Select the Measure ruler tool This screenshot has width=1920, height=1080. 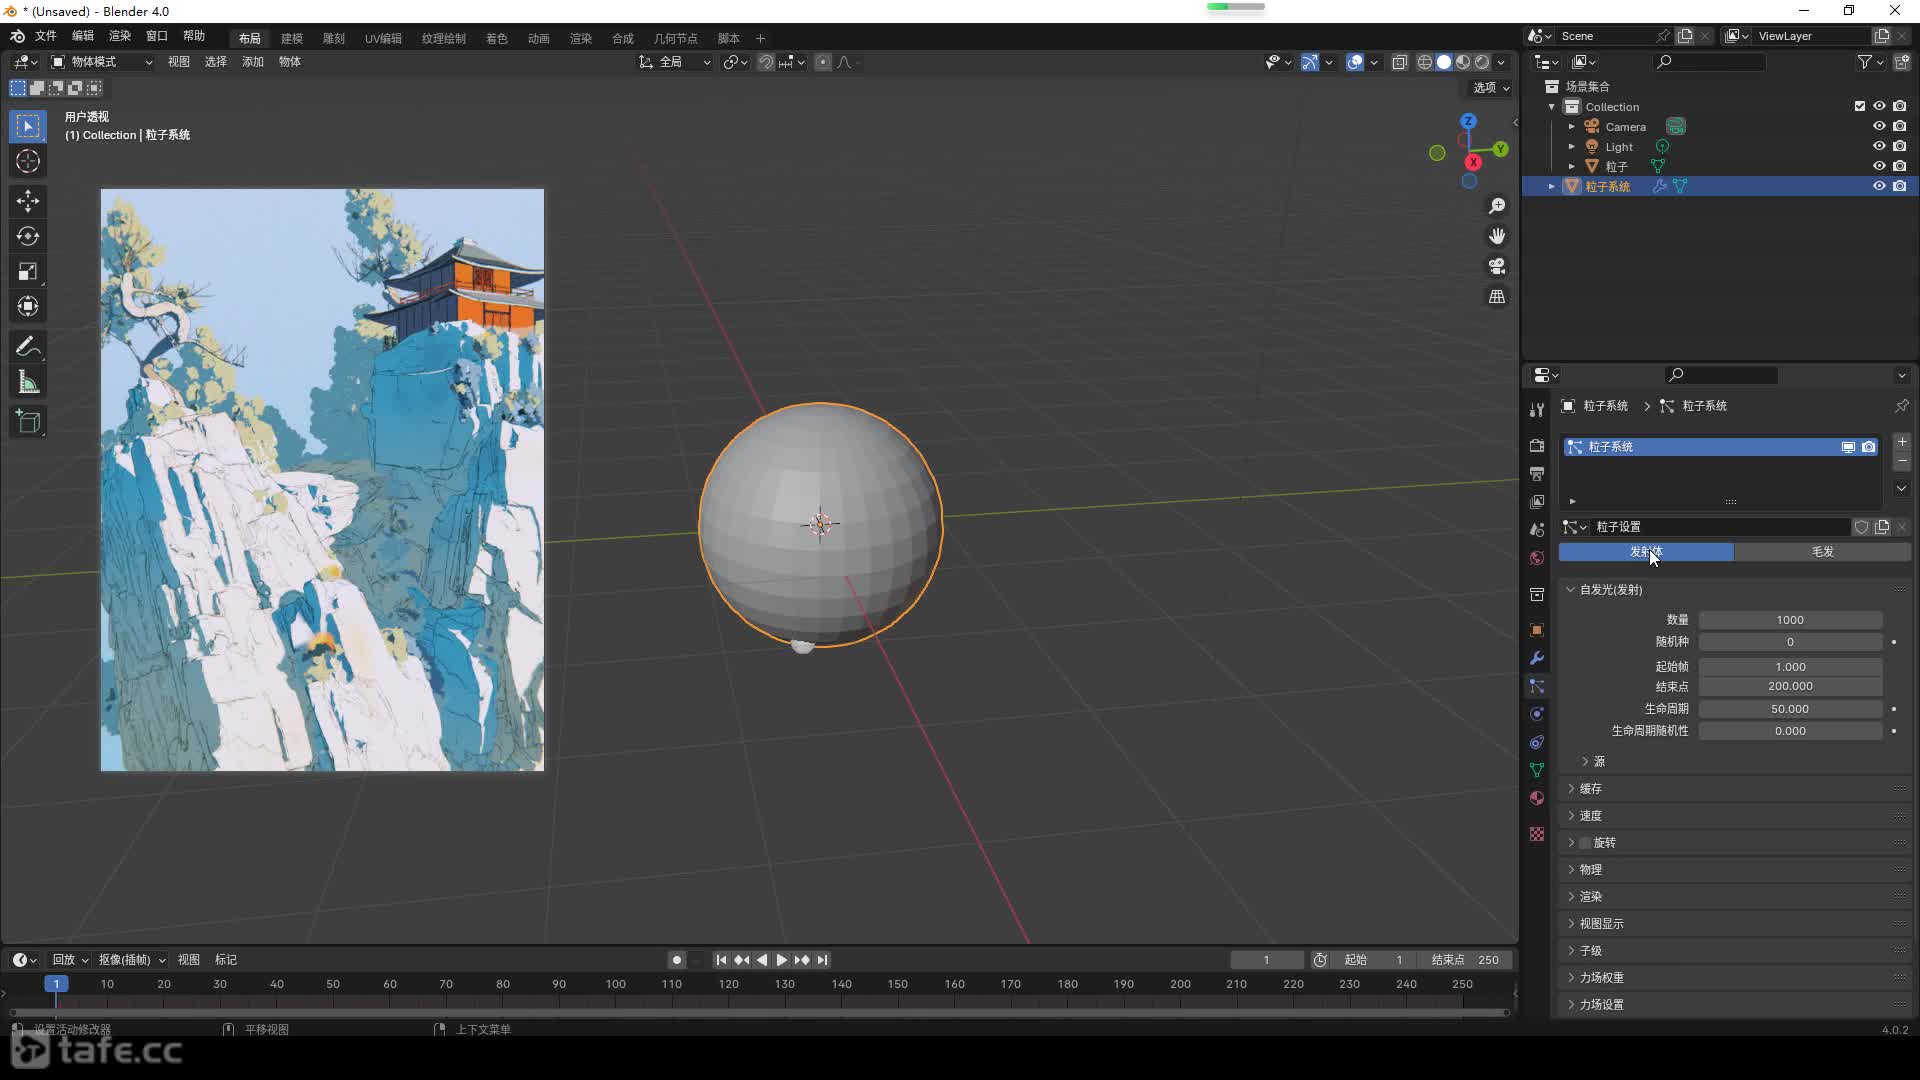click(28, 382)
